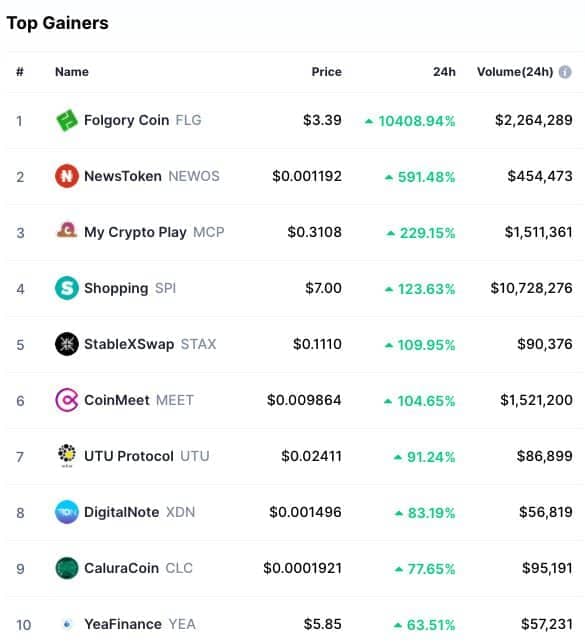Open the YeaFinance YEA coin link
The image size is (585, 642).
pyautogui.click(x=140, y=624)
